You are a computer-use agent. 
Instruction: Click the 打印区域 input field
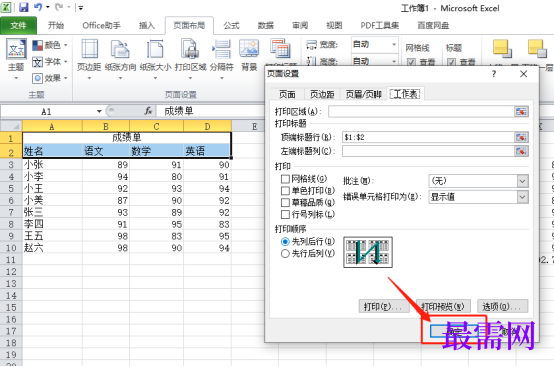pyautogui.click(x=421, y=112)
